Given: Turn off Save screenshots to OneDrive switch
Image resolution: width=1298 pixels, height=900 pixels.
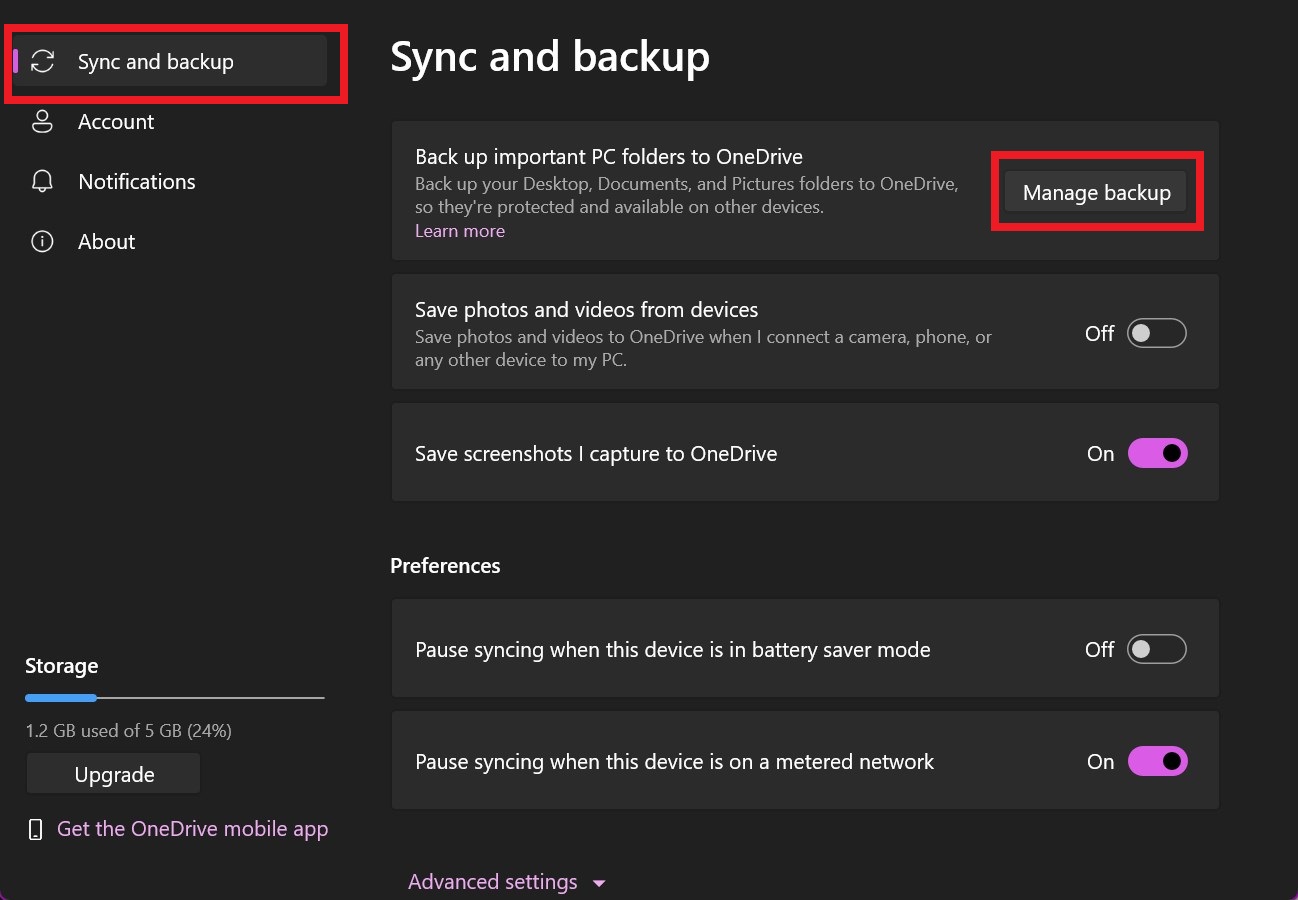Looking at the screenshot, I should point(1157,454).
